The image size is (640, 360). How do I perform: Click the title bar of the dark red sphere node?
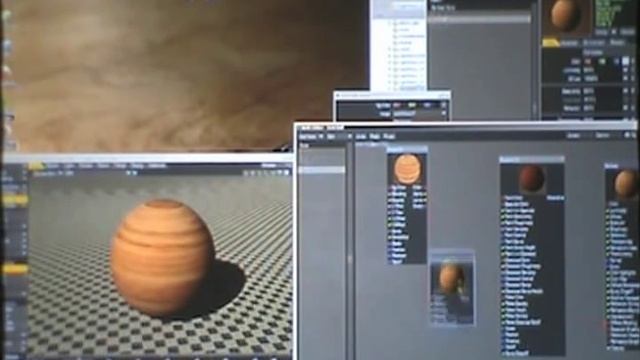point(532,160)
